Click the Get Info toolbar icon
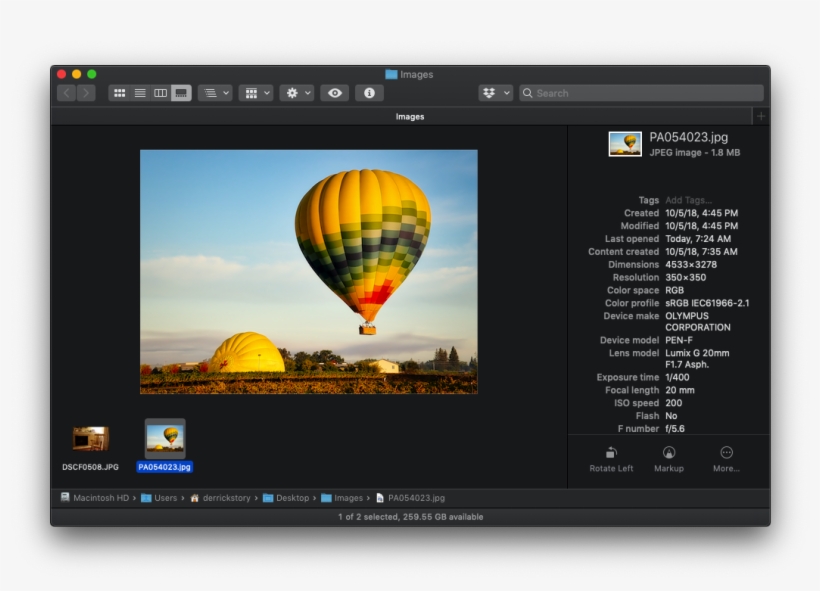This screenshot has height=591, width=820. [369, 93]
